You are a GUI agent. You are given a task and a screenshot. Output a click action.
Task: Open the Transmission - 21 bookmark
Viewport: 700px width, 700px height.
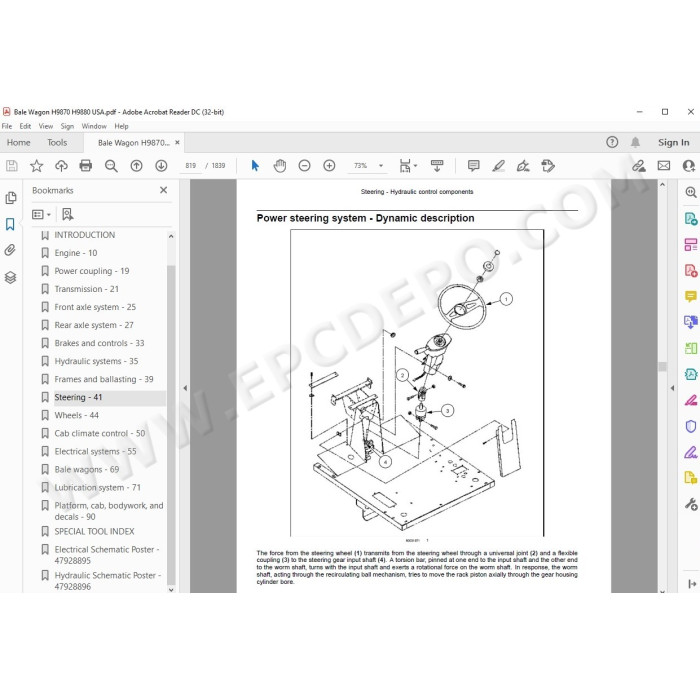pyautogui.click(x=87, y=289)
